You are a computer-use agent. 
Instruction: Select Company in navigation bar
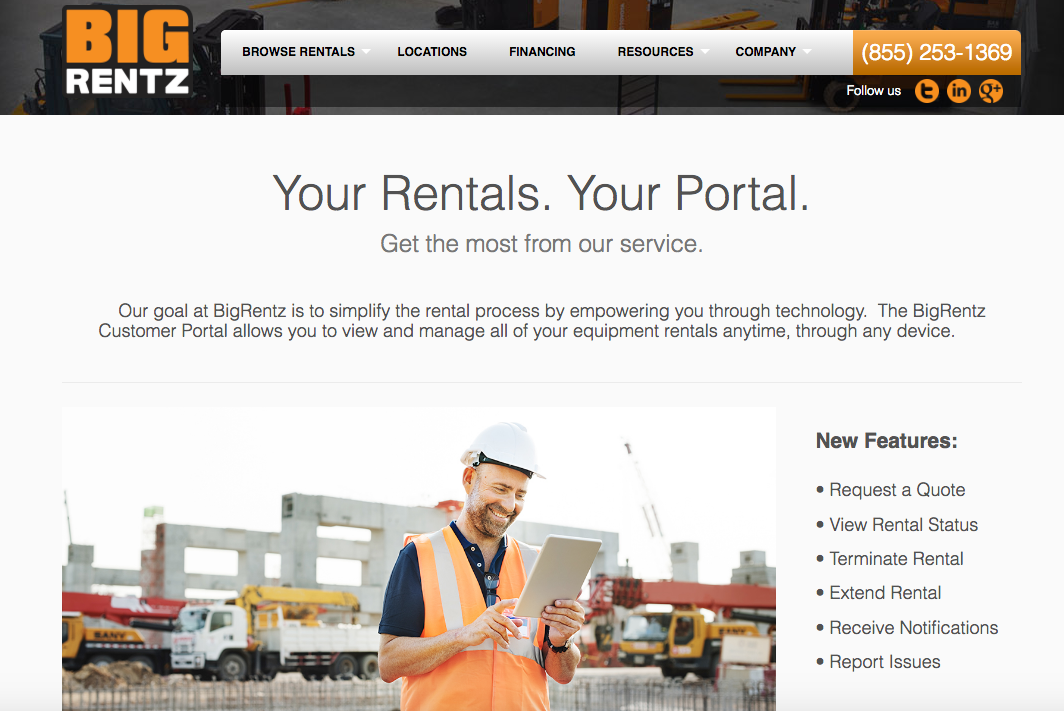coord(765,52)
